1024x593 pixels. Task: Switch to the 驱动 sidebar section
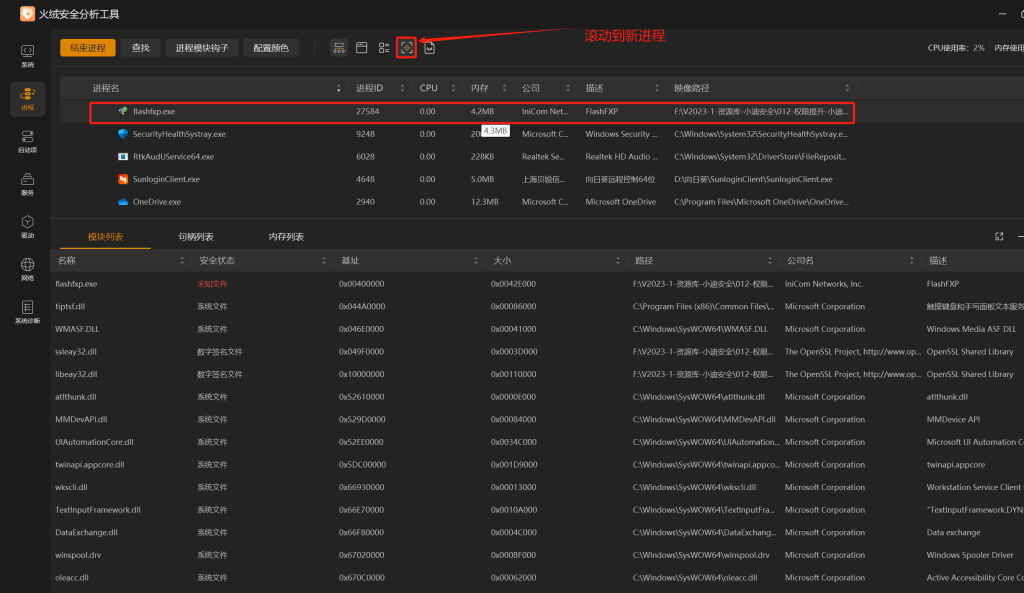pyautogui.click(x=27, y=227)
